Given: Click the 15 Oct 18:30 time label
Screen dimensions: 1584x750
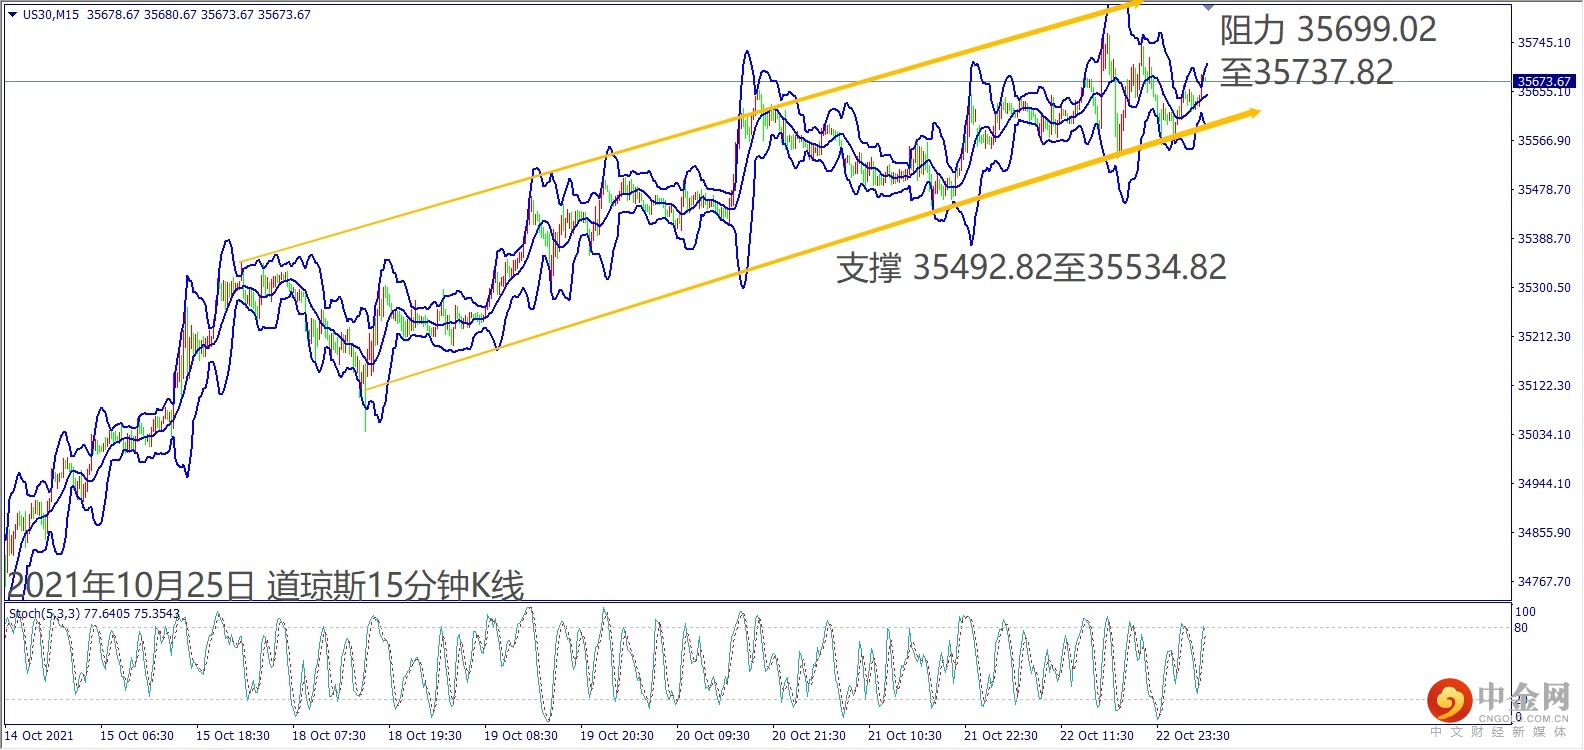Looking at the screenshot, I should point(233,736).
